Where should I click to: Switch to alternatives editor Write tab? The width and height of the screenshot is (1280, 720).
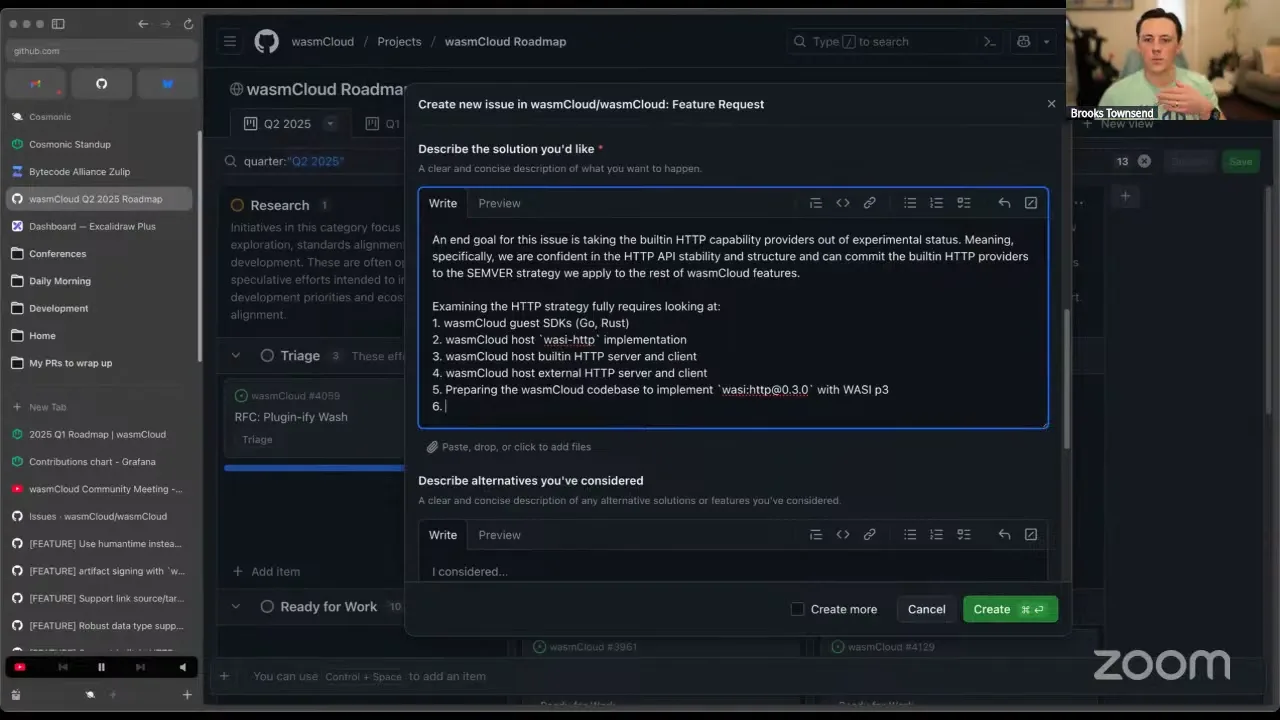443,535
